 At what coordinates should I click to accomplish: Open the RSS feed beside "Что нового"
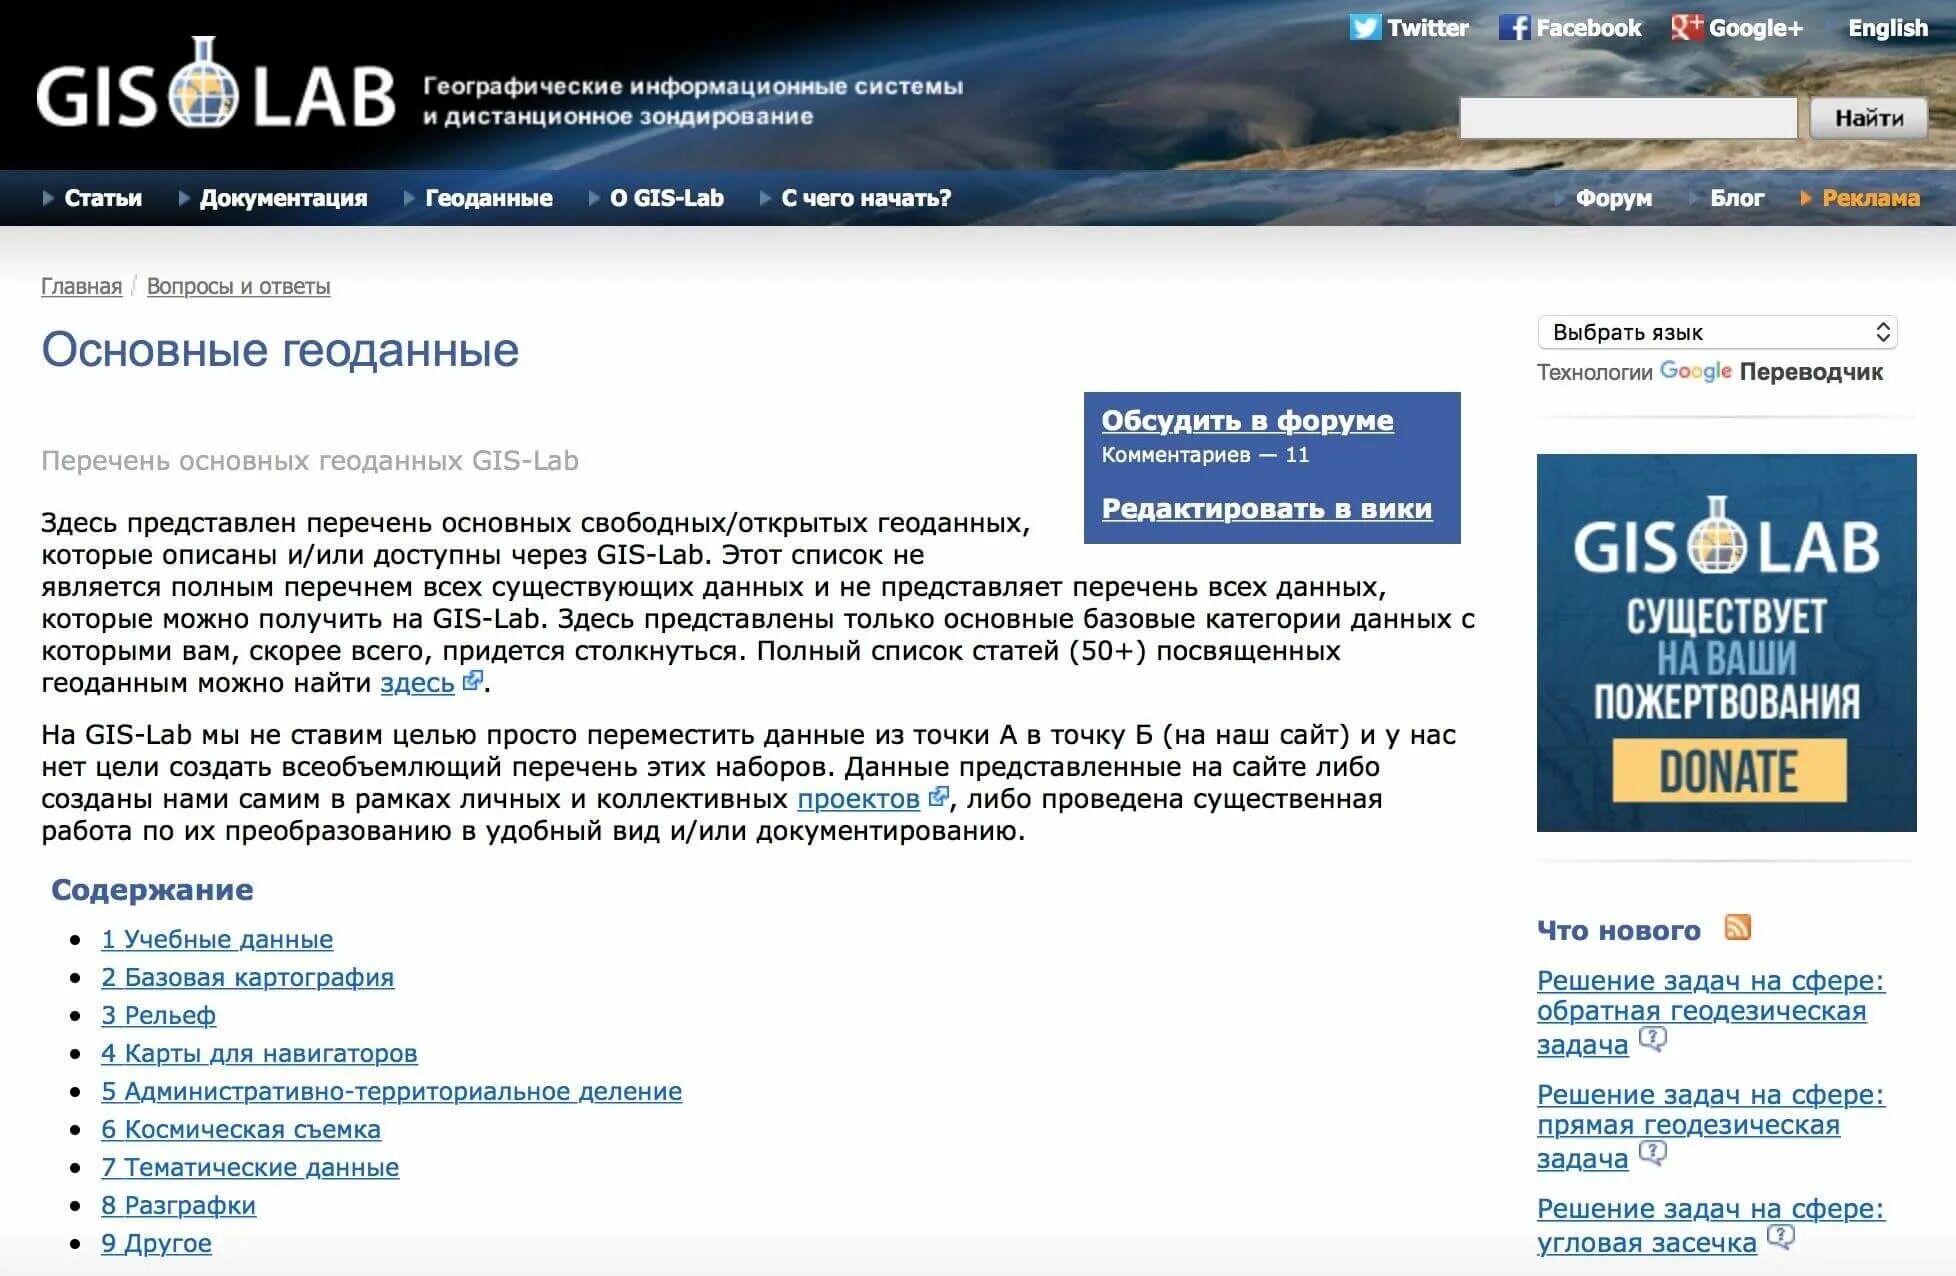1738,928
